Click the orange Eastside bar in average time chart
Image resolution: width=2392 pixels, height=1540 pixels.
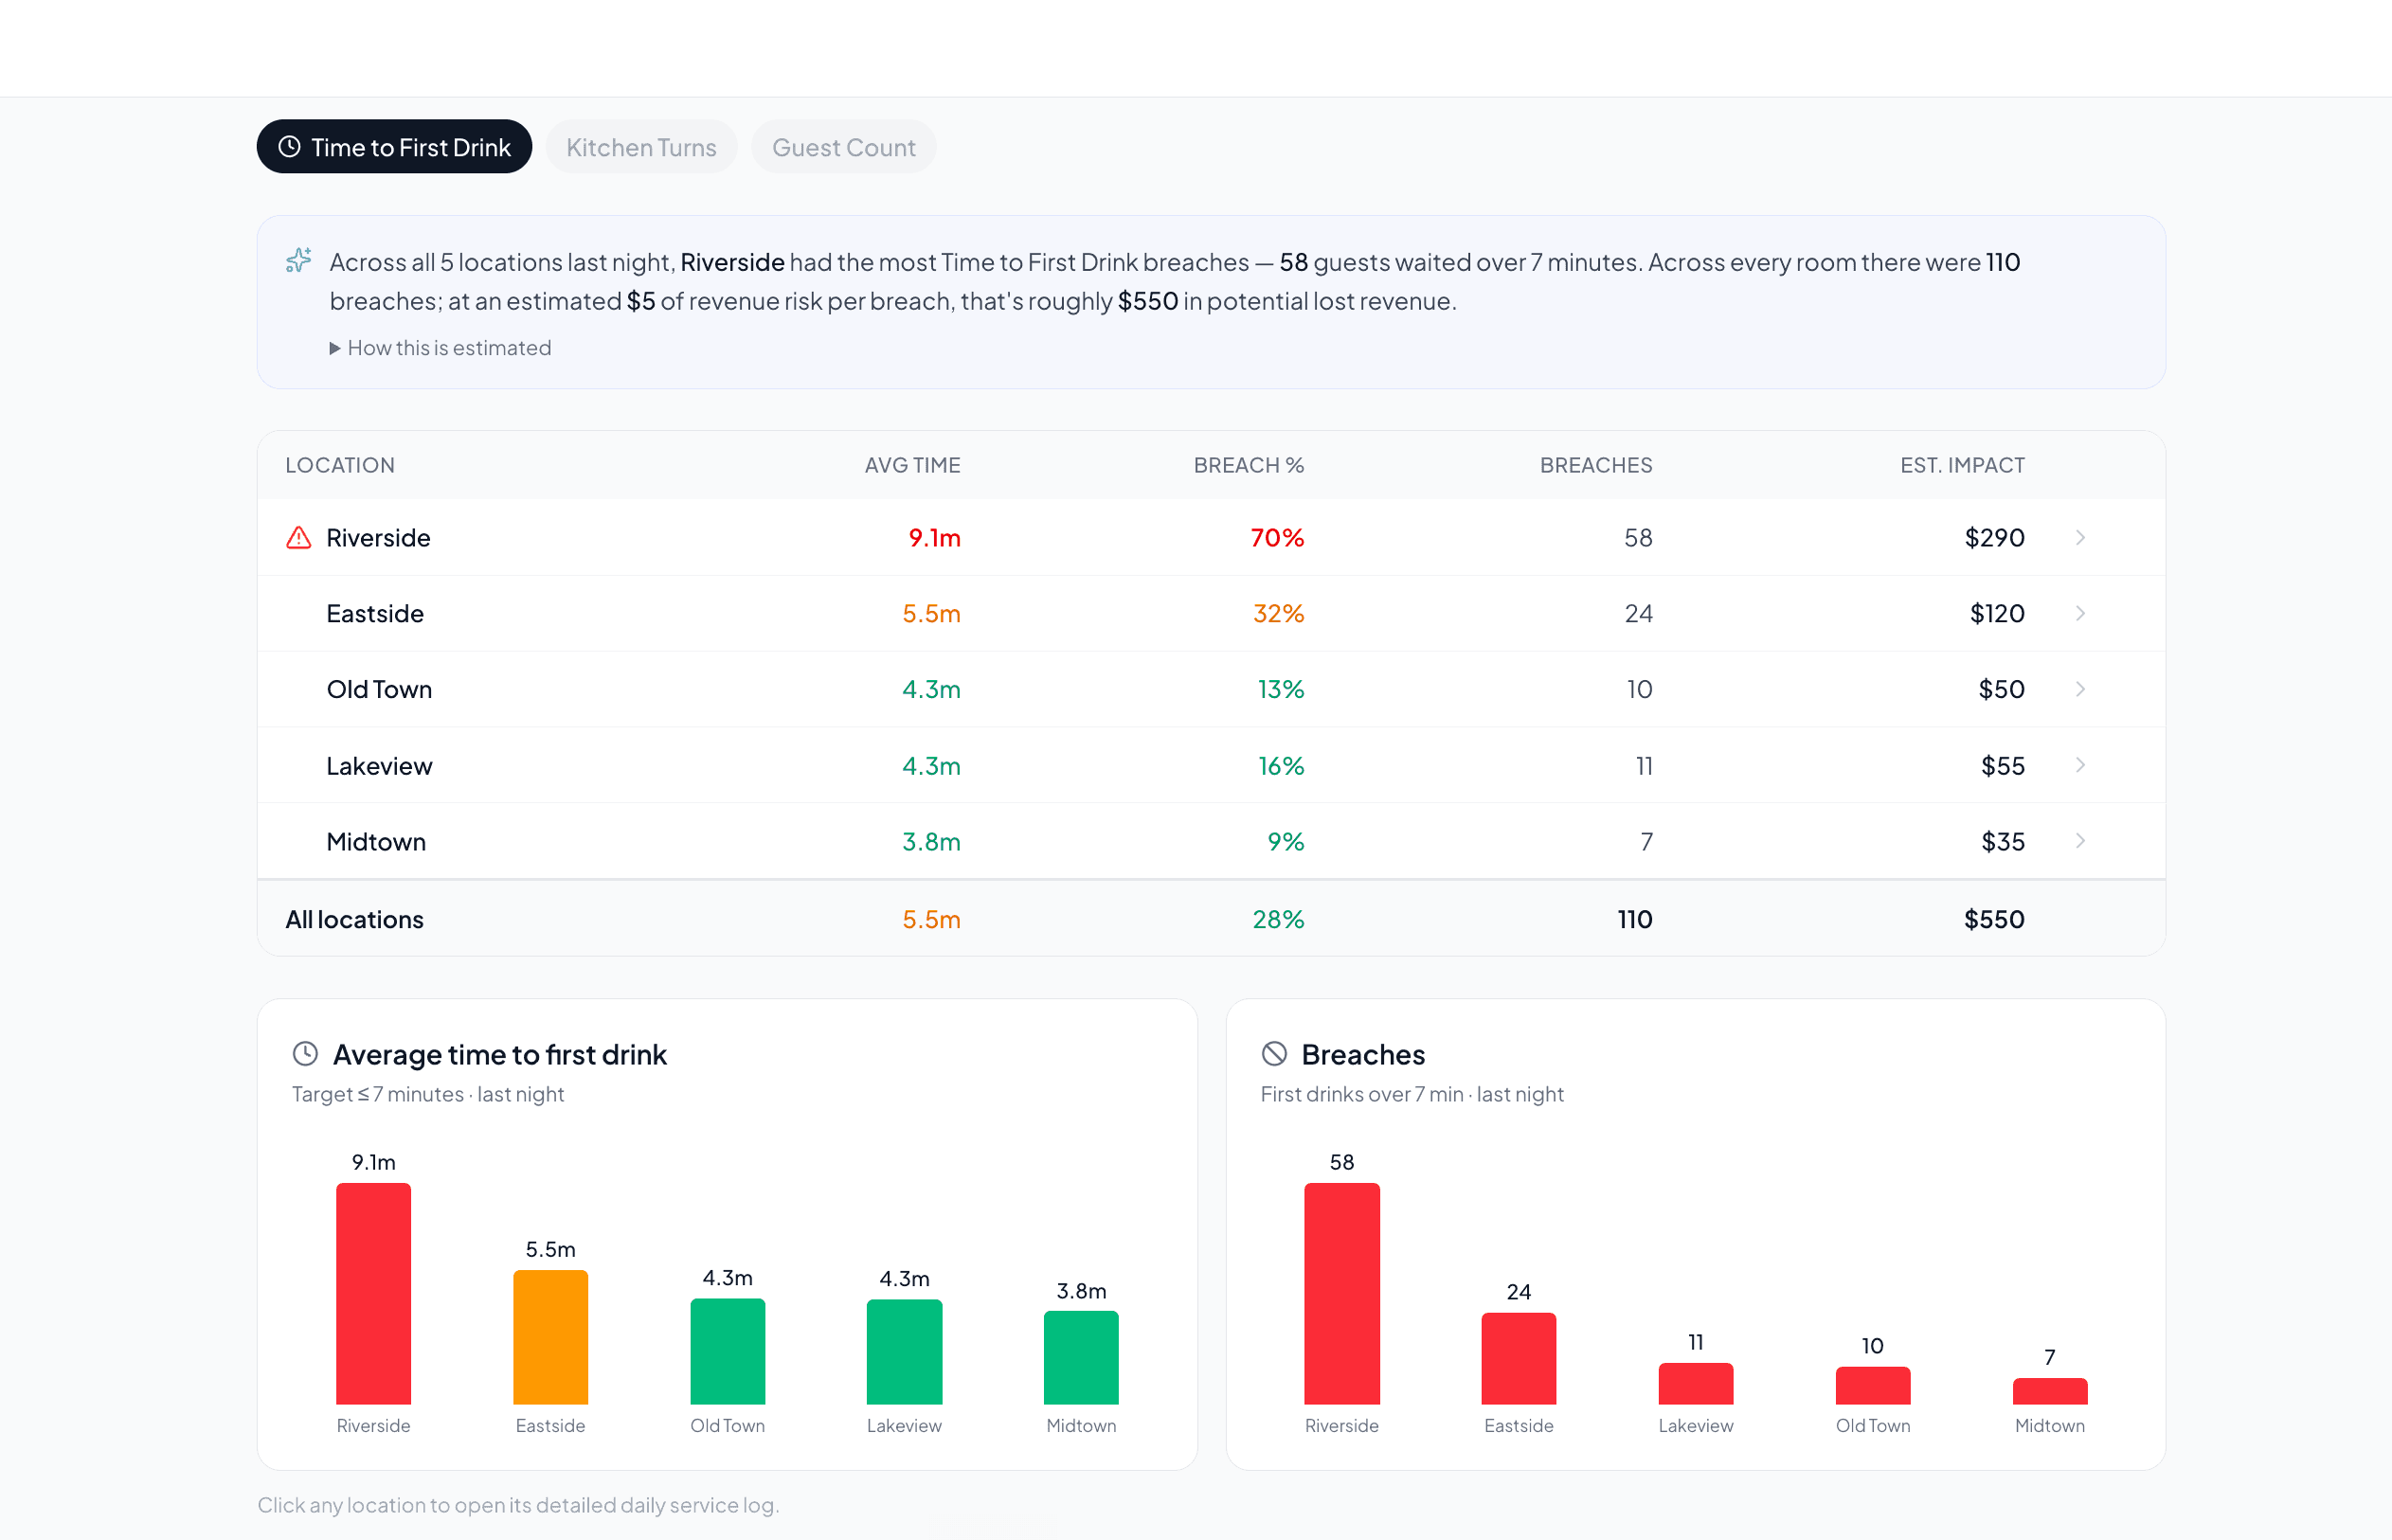[x=550, y=1338]
